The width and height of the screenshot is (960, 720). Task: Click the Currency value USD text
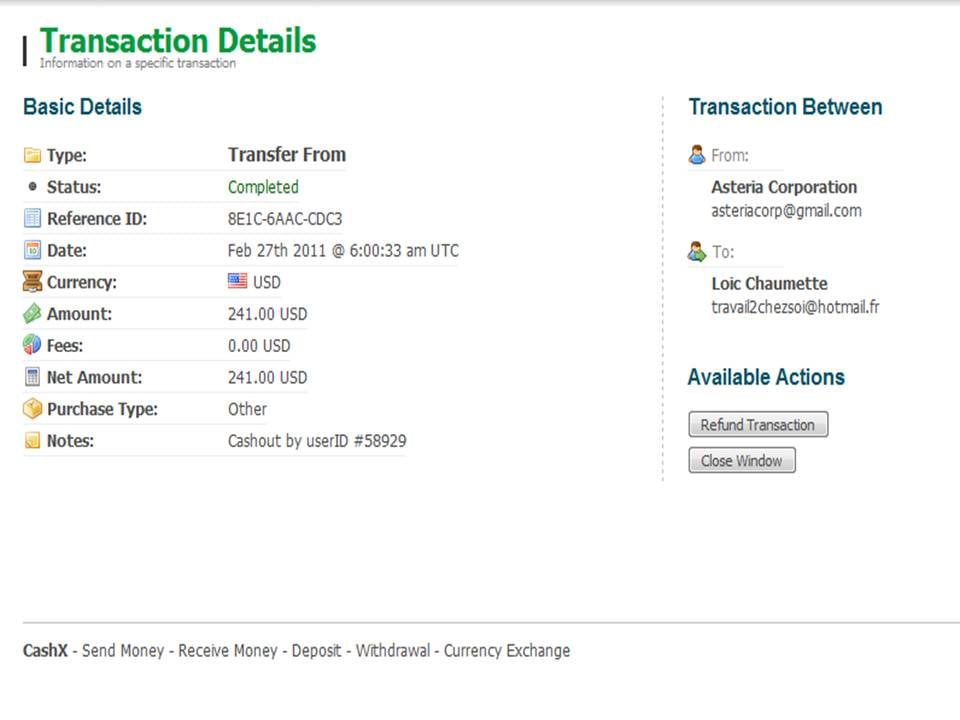click(267, 282)
